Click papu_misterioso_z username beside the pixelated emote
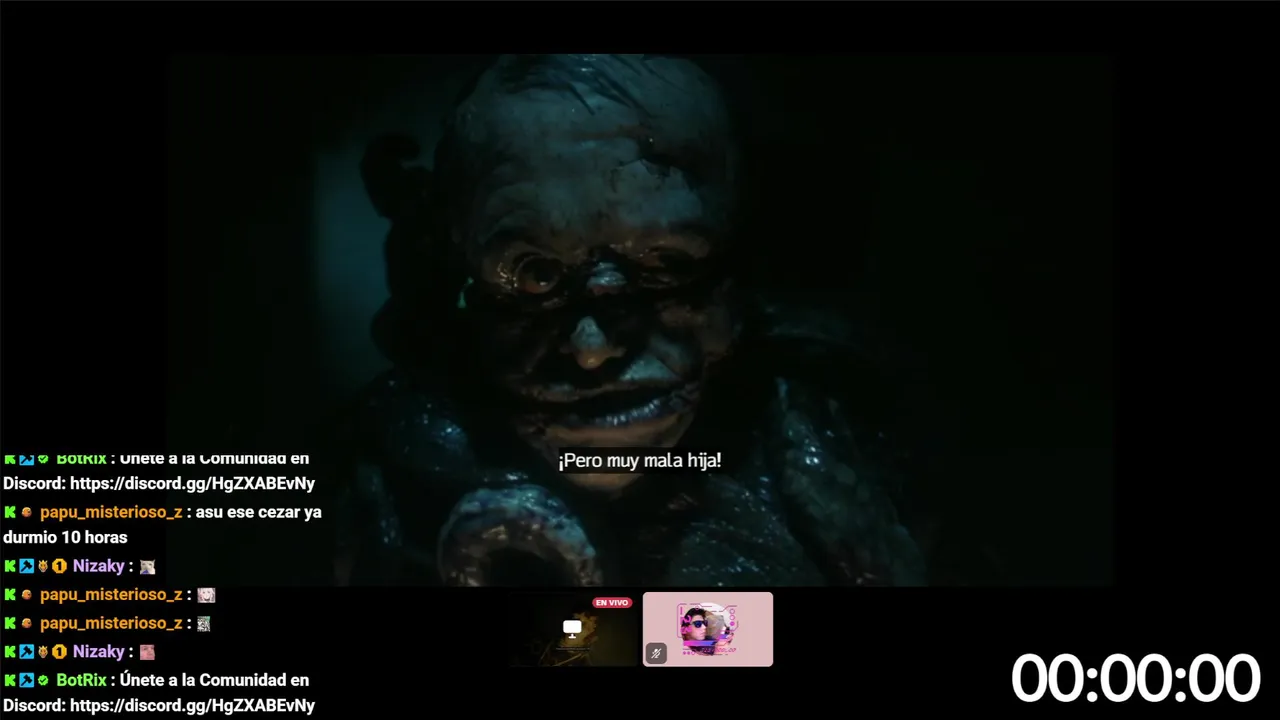 [111, 623]
